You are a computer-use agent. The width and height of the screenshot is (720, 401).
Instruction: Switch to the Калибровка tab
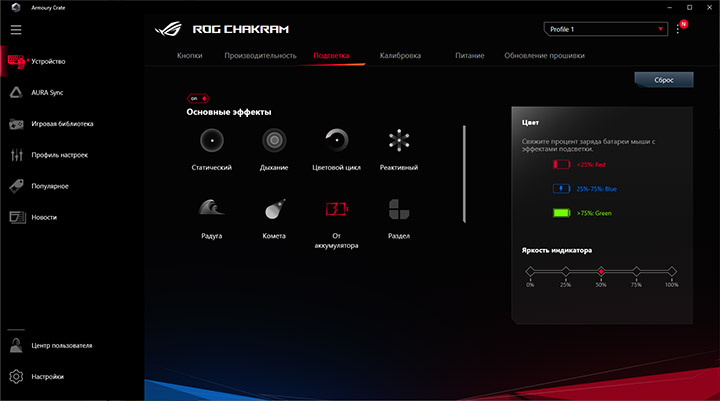[x=400, y=56]
